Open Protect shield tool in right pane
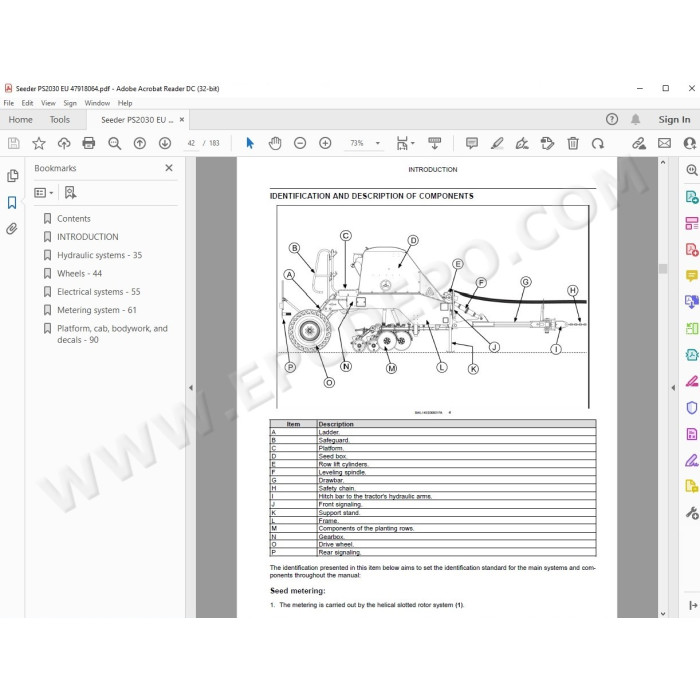This screenshot has height=700, width=700. tap(692, 407)
